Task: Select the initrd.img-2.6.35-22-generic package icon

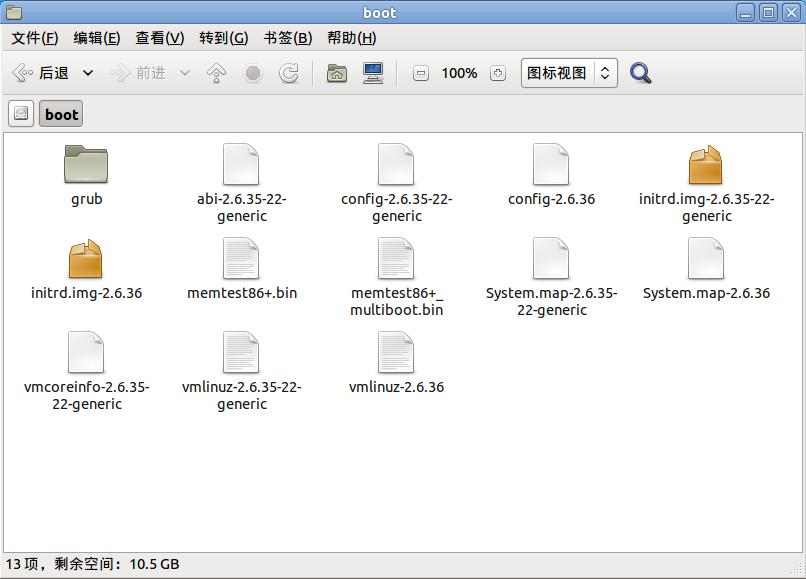Action: 706,165
